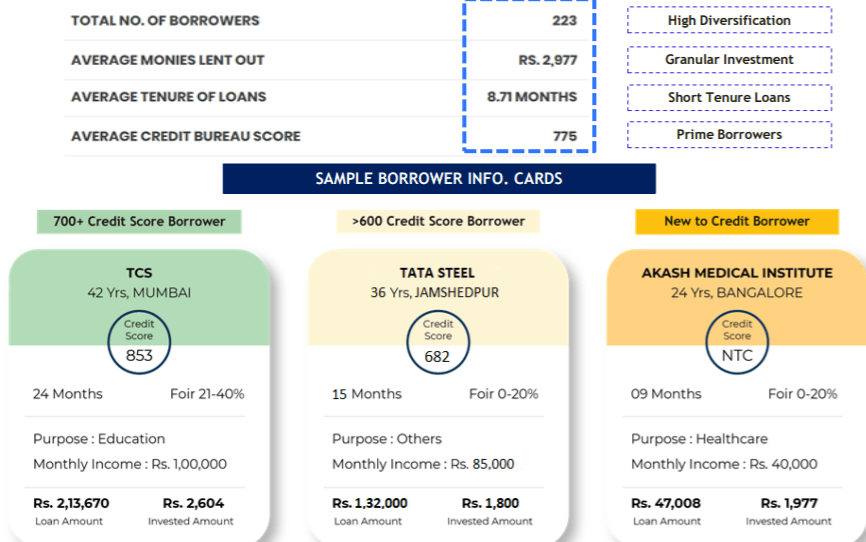This screenshot has width=866, height=542.
Task: Click loan amount Rs. 47,008
Action: pos(666,503)
